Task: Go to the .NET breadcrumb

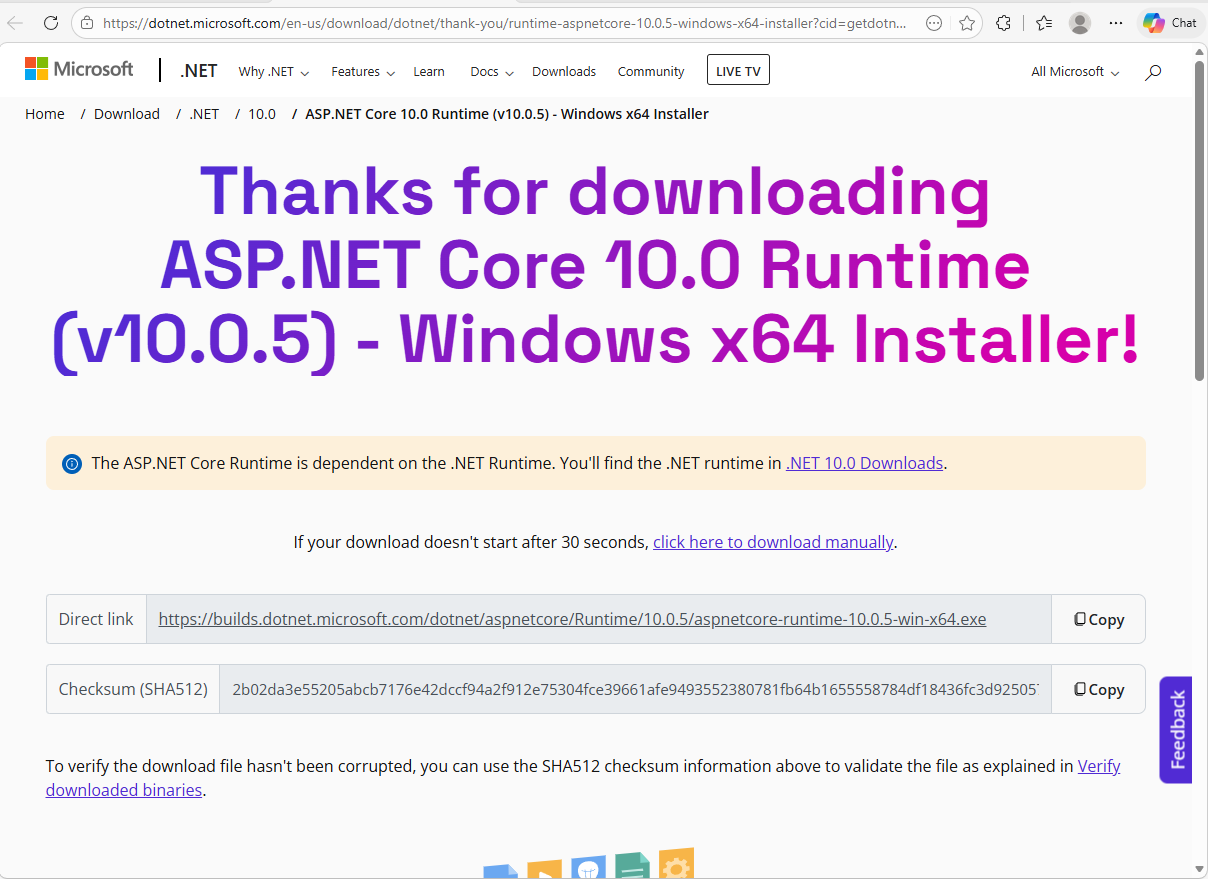Action: pos(204,114)
